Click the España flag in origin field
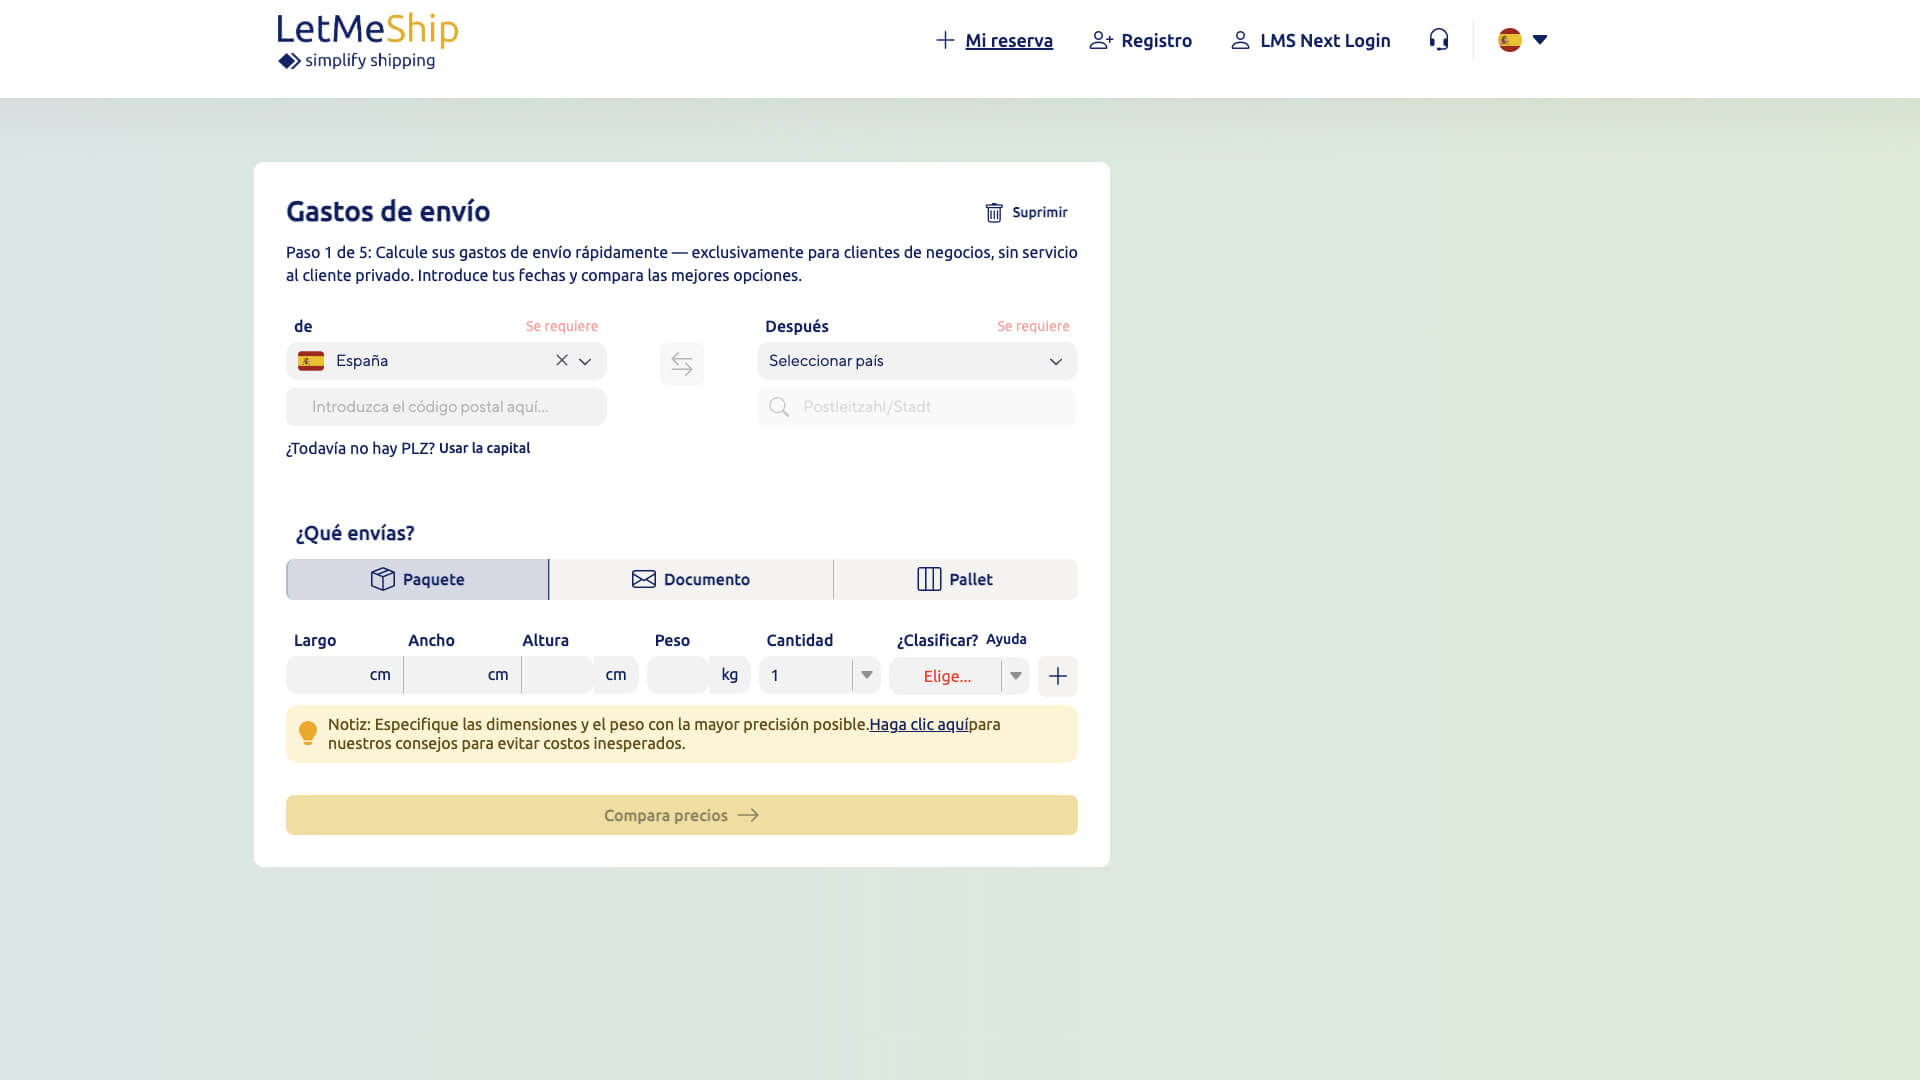 (x=311, y=361)
